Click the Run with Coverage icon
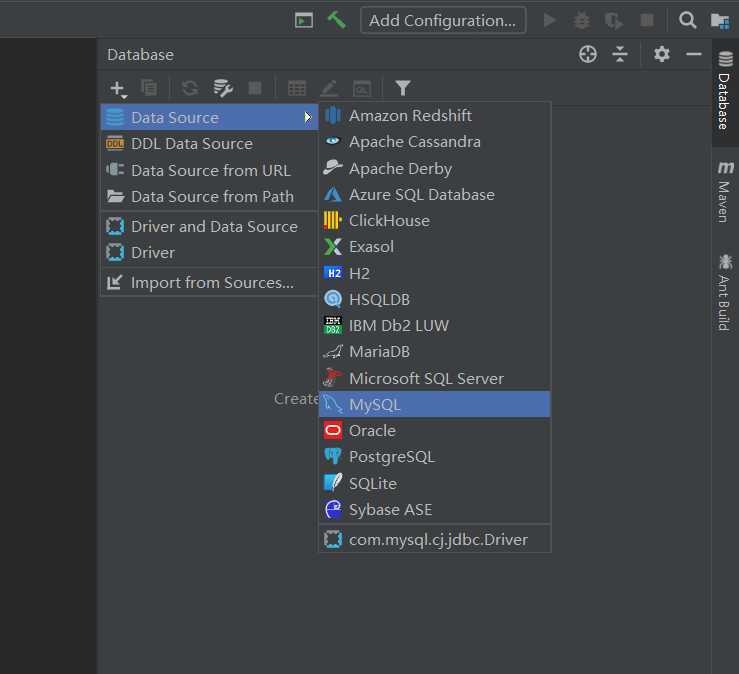The width and height of the screenshot is (739, 674). 614,21
